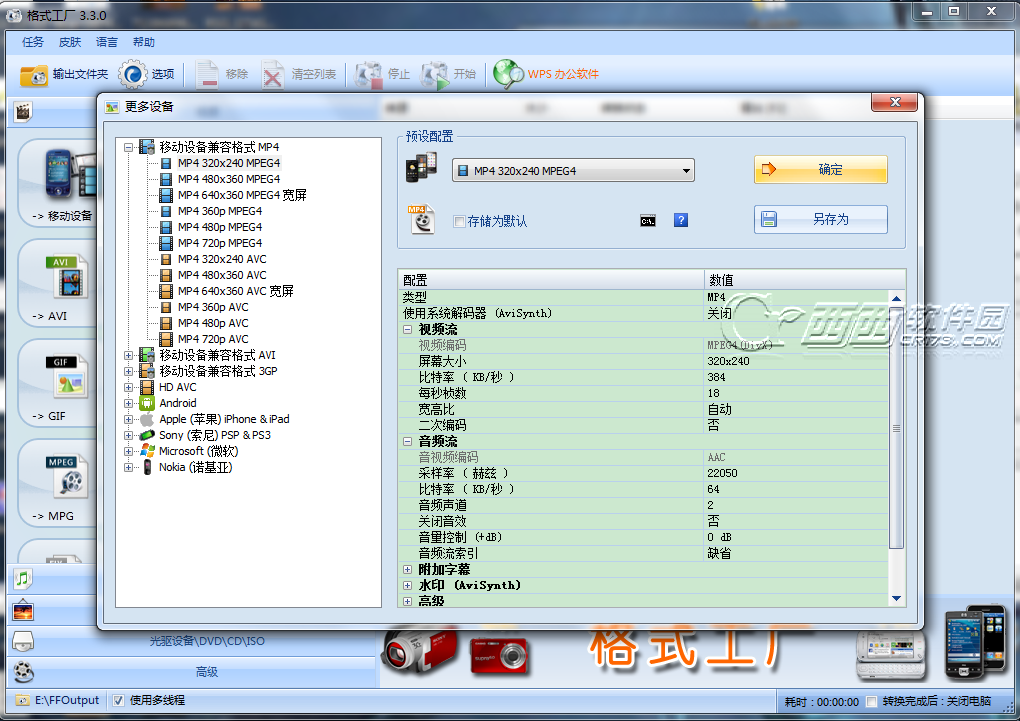Select the -> 移动设备 mobile device icon
The width and height of the screenshot is (1020, 721).
point(68,174)
